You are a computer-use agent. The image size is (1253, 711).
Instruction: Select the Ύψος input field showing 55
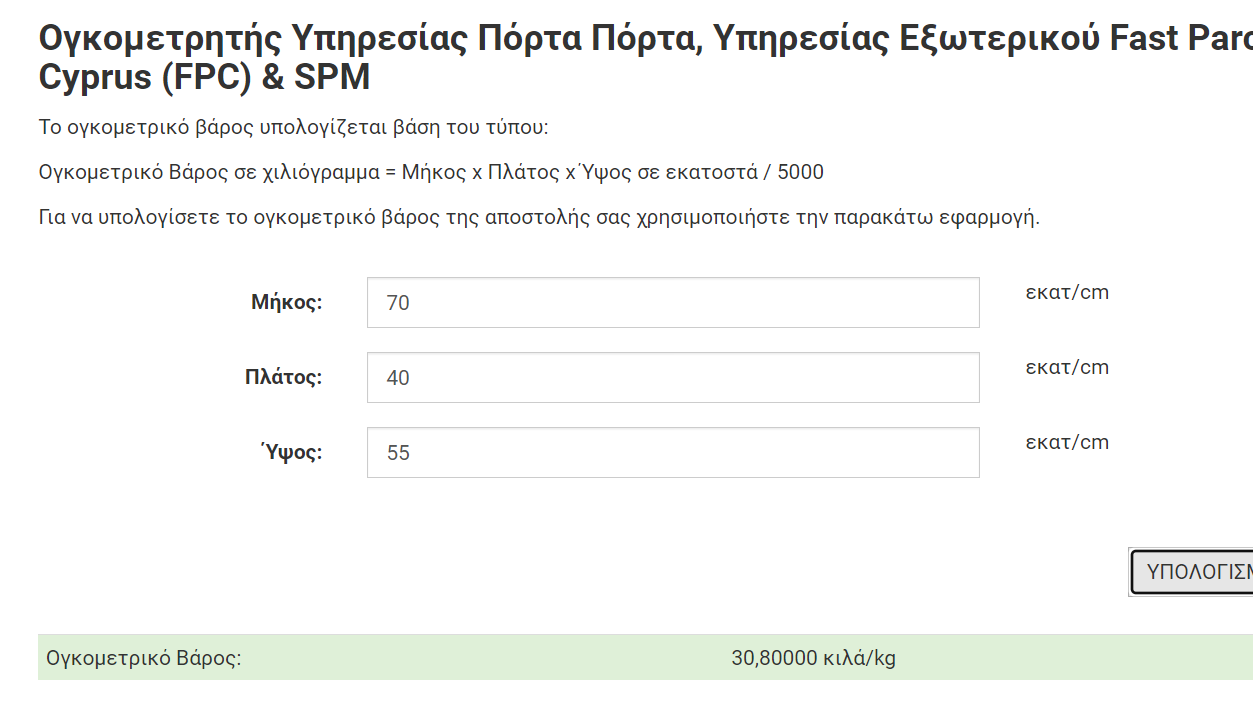point(673,452)
